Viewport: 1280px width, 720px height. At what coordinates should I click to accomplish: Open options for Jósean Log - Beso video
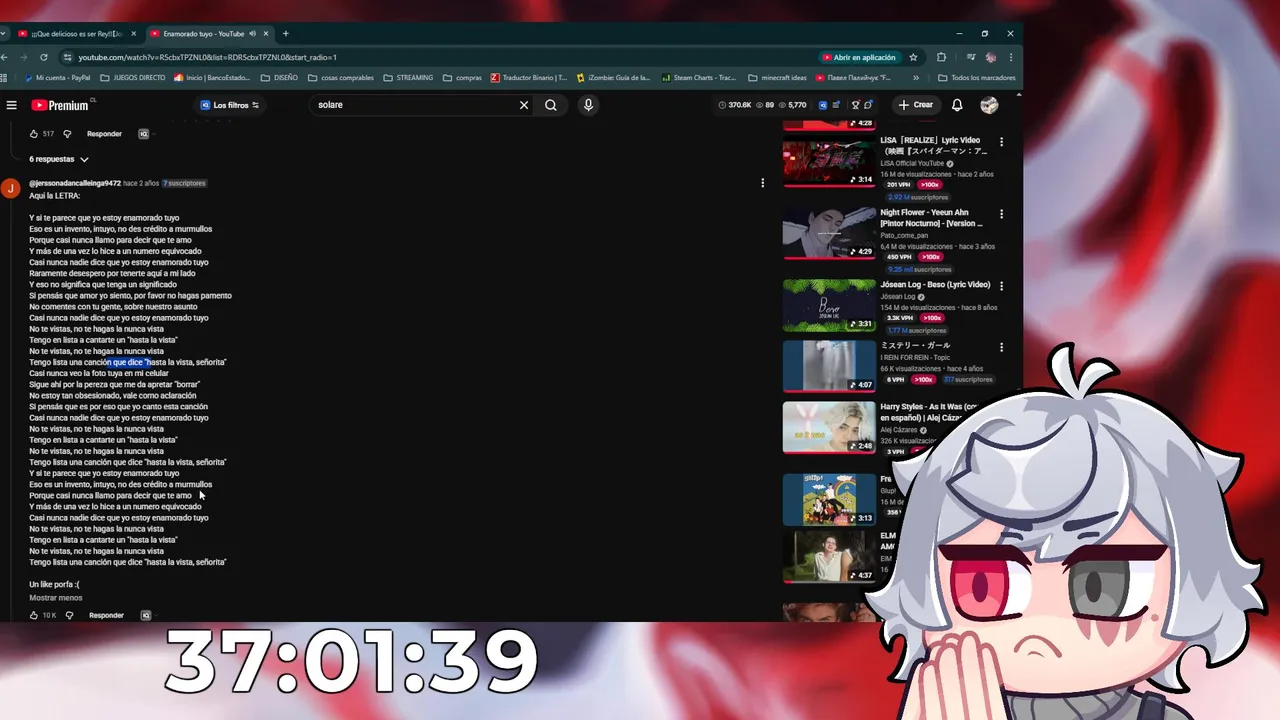coord(1001,286)
